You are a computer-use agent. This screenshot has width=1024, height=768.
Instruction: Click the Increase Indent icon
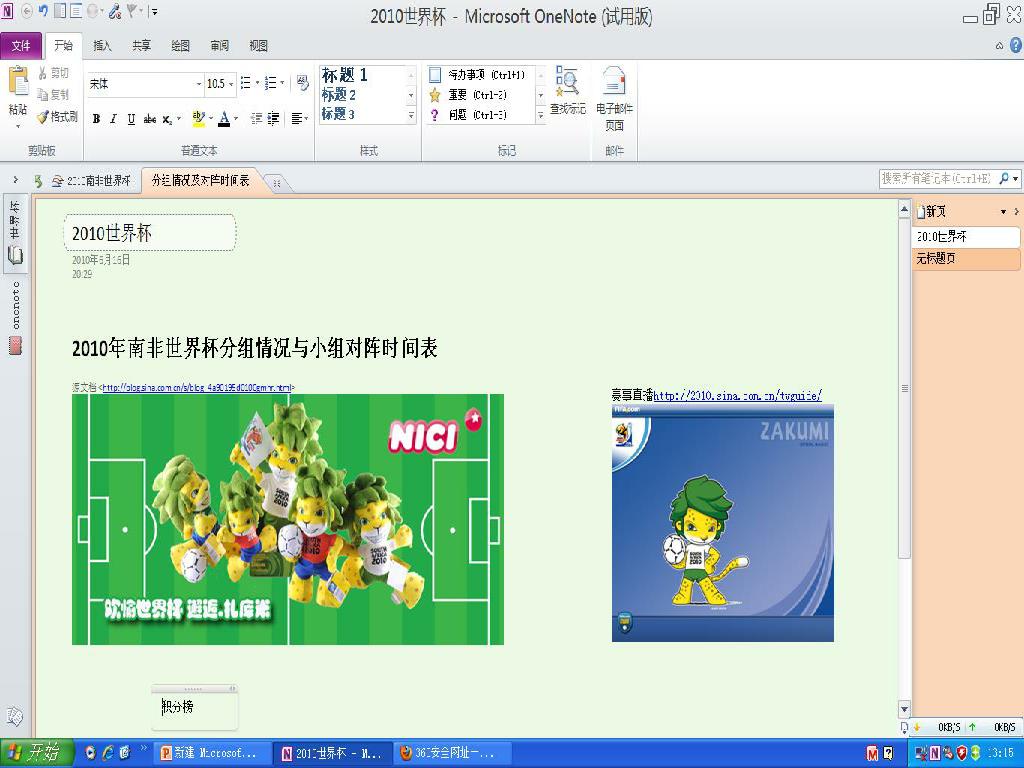click(x=274, y=118)
